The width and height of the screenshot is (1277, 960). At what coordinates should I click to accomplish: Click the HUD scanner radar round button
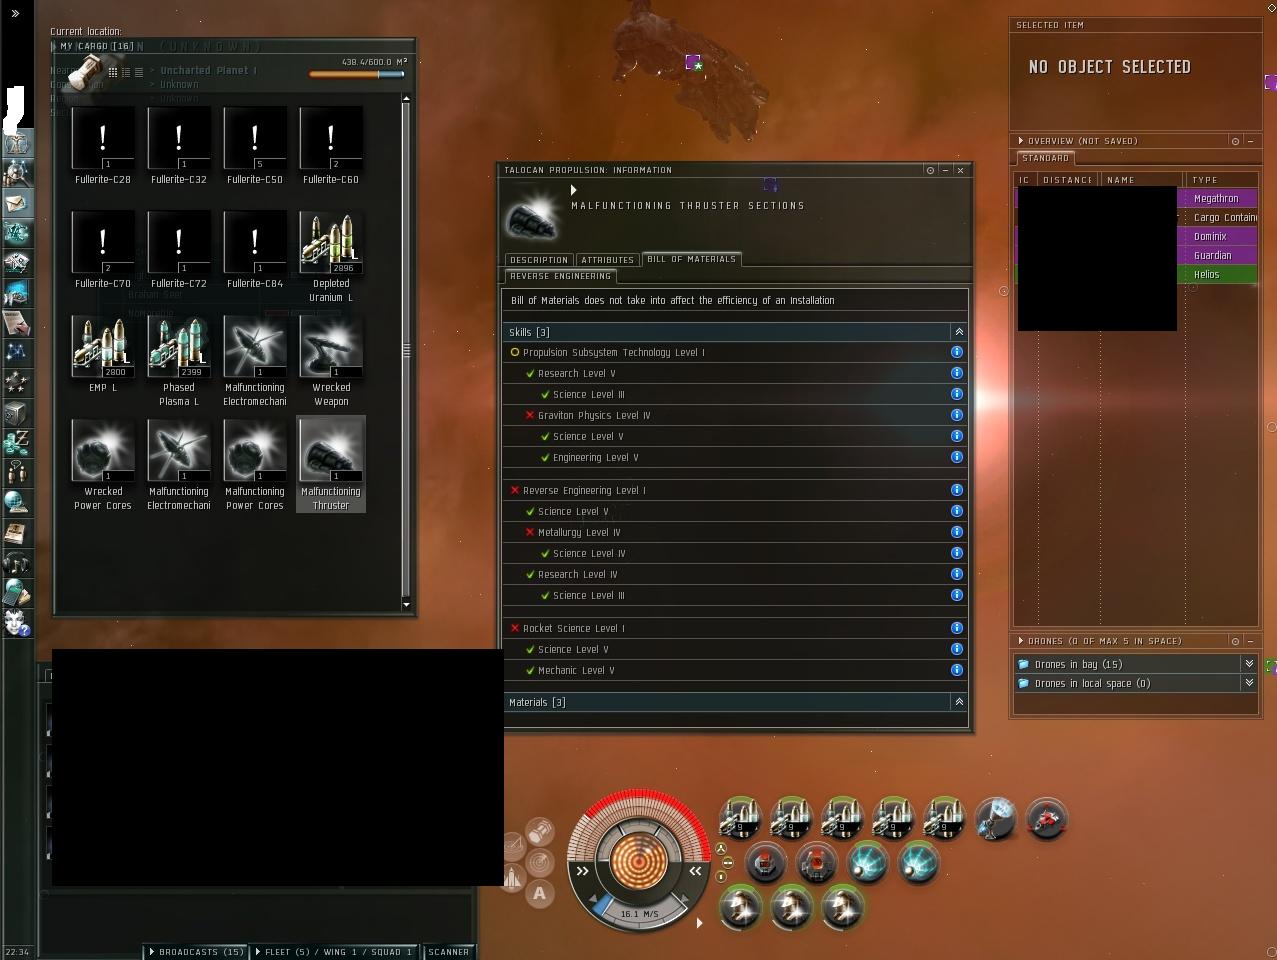[x=540, y=862]
